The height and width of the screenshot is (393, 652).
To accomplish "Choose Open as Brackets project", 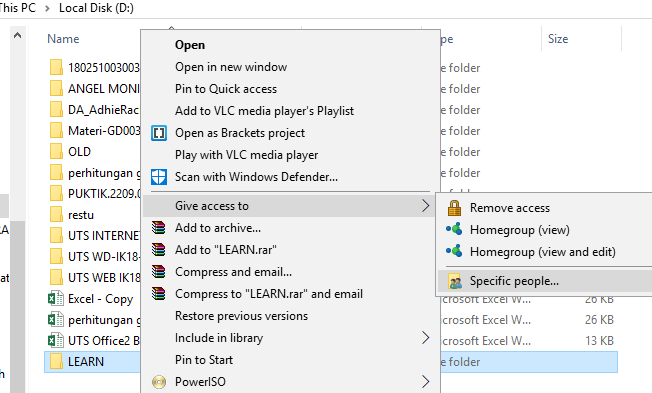I will (240, 133).
